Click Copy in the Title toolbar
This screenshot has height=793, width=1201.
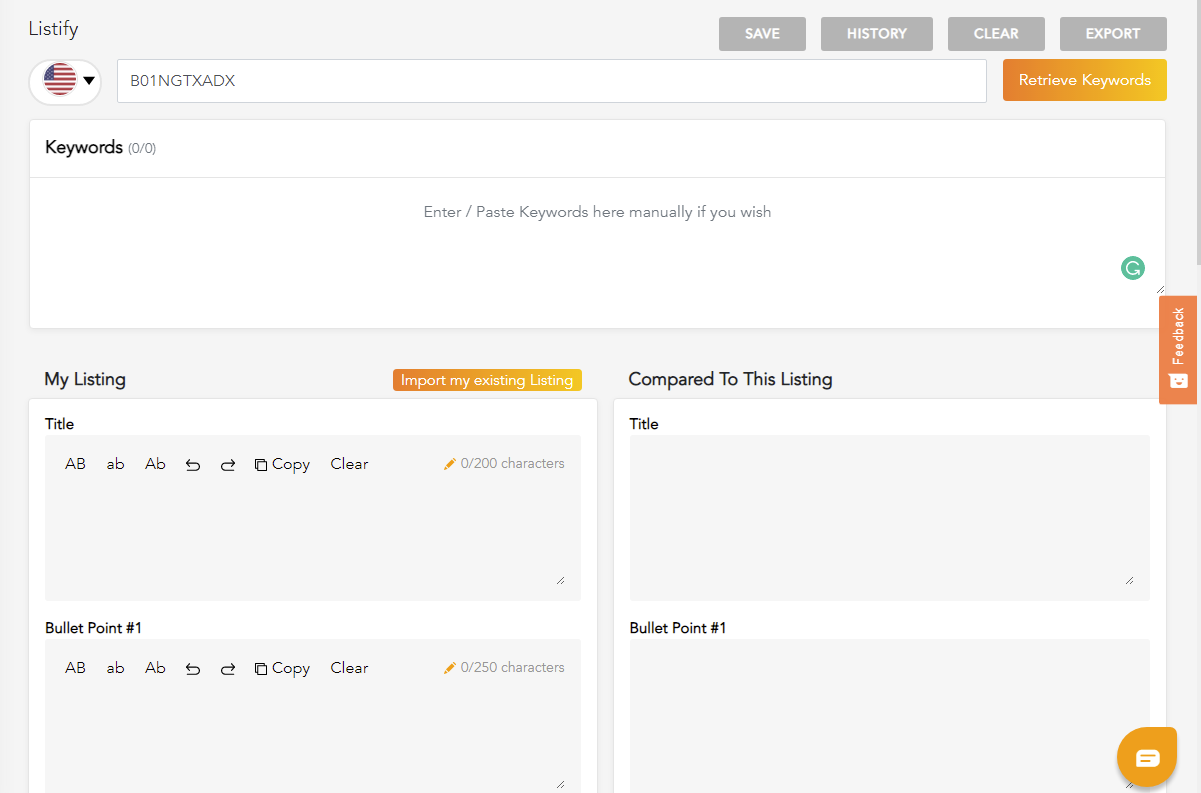coord(282,464)
